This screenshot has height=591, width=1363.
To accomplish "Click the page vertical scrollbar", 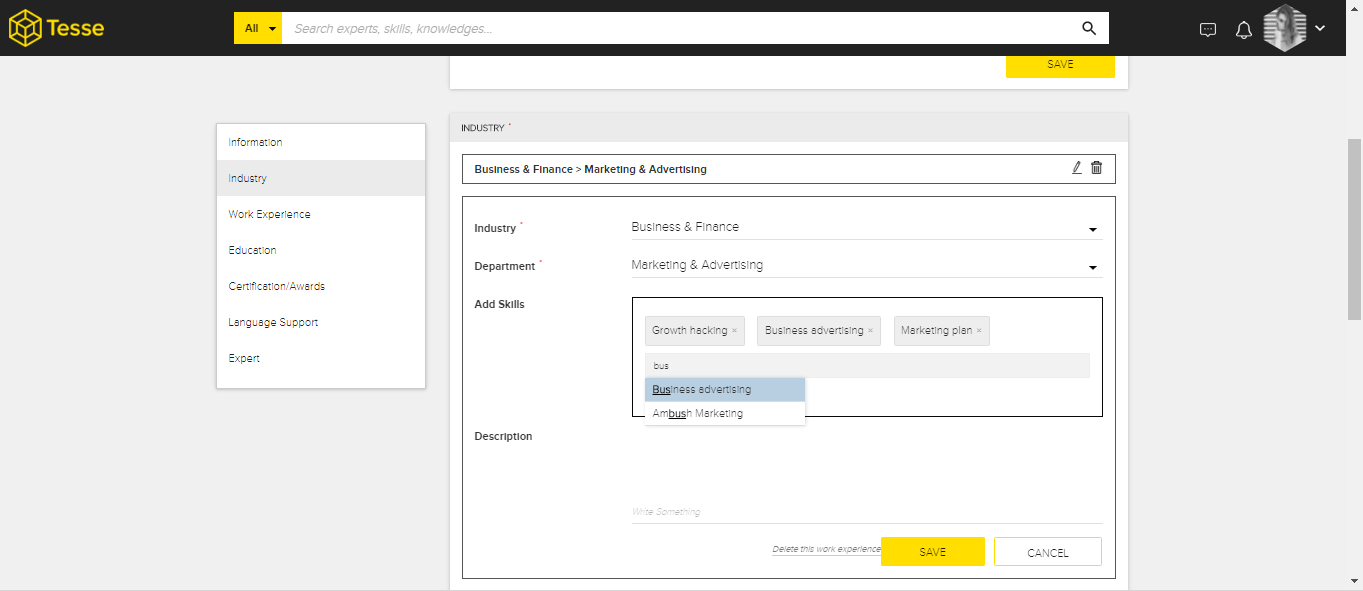I will [1355, 229].
